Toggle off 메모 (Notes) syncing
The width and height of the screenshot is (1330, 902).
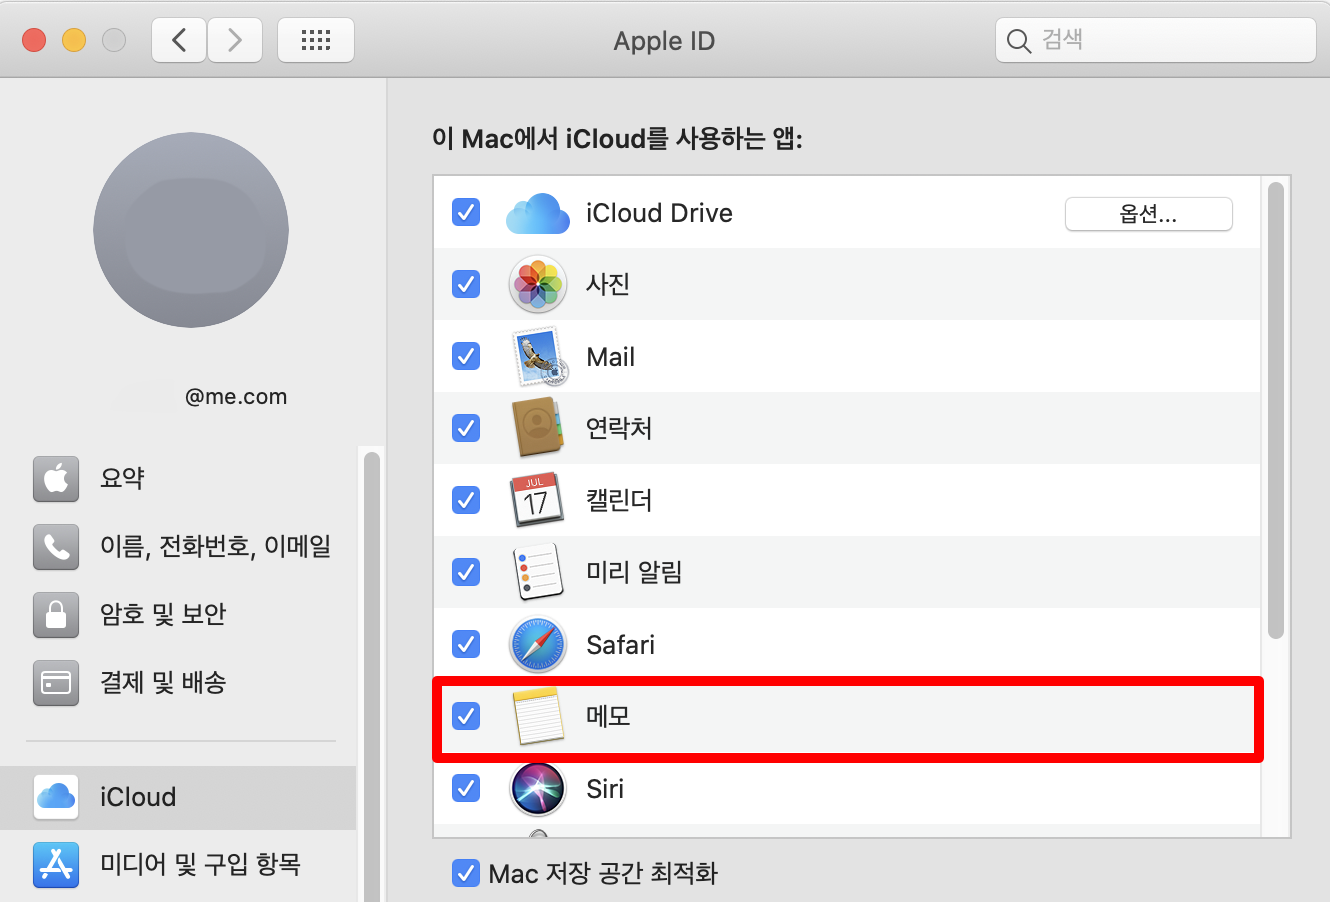[466, 716]
